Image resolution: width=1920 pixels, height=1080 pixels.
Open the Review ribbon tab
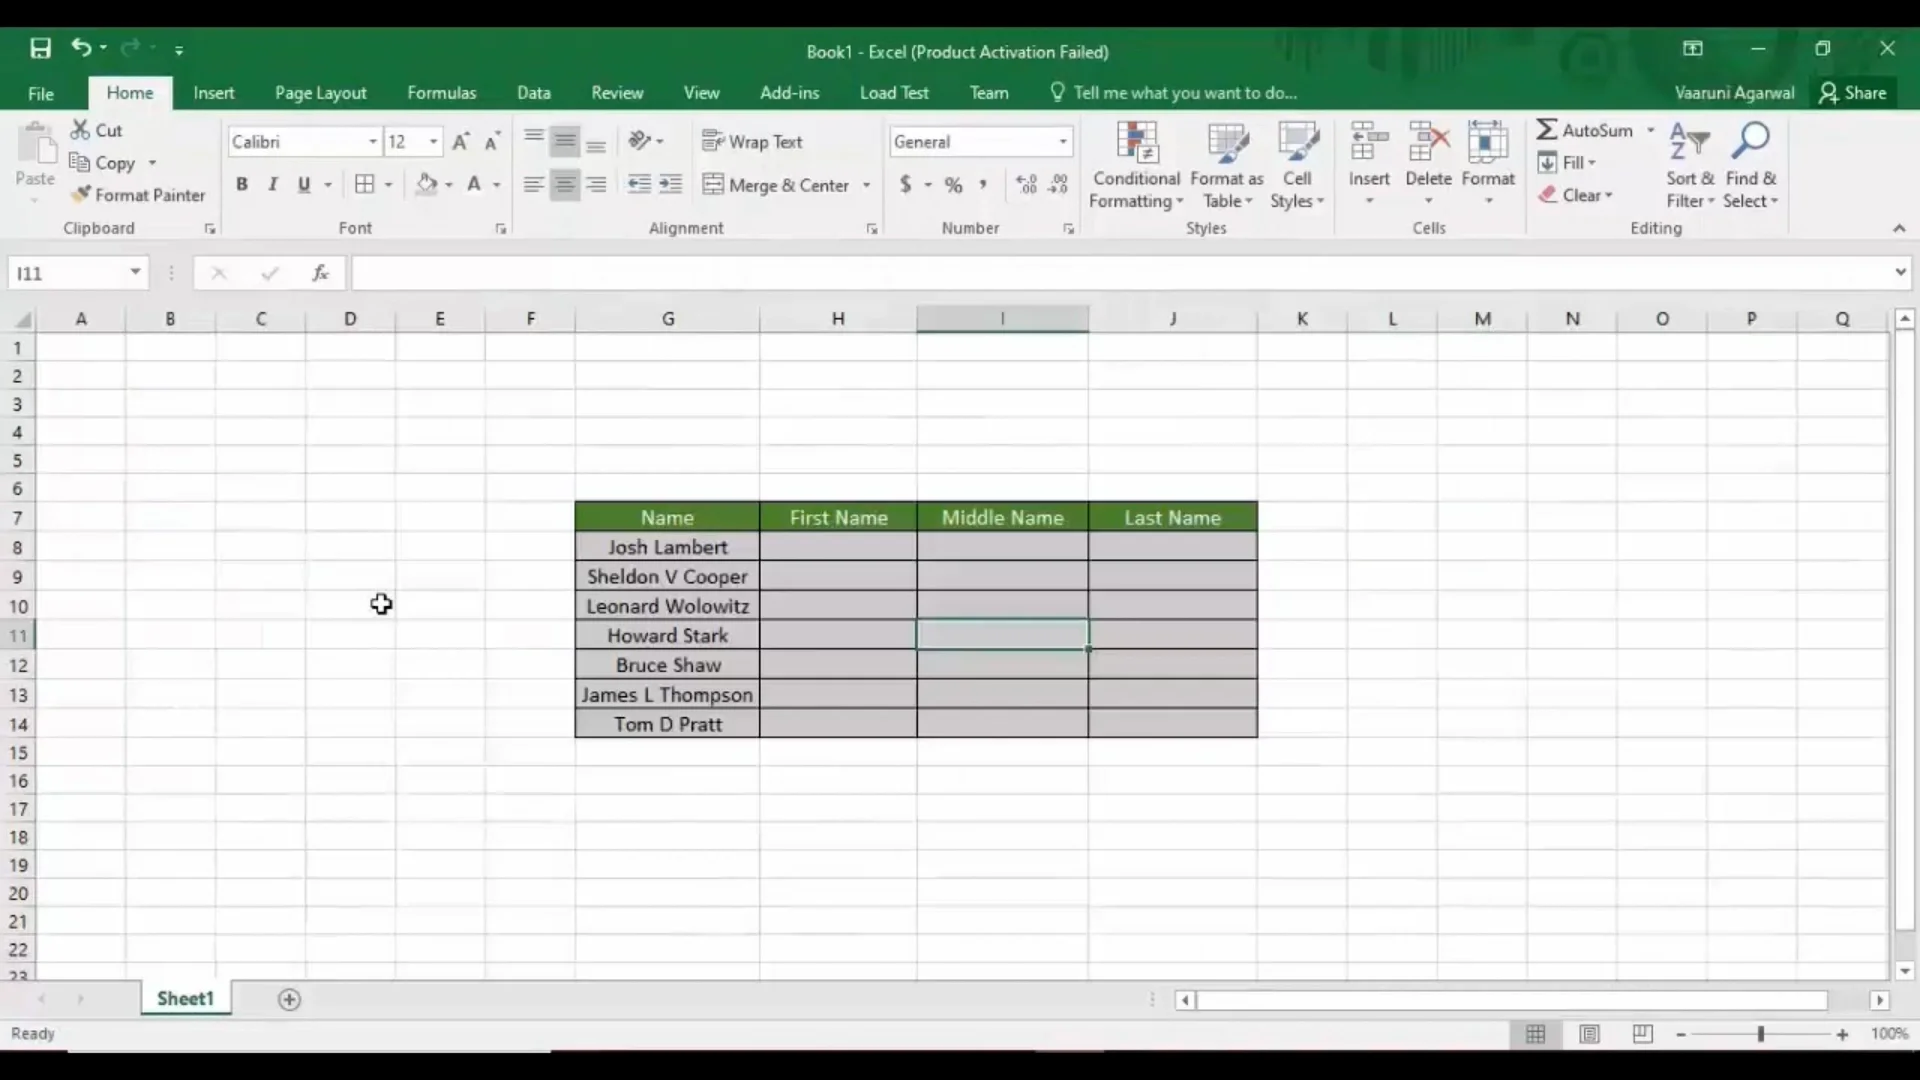click(617, 92)
